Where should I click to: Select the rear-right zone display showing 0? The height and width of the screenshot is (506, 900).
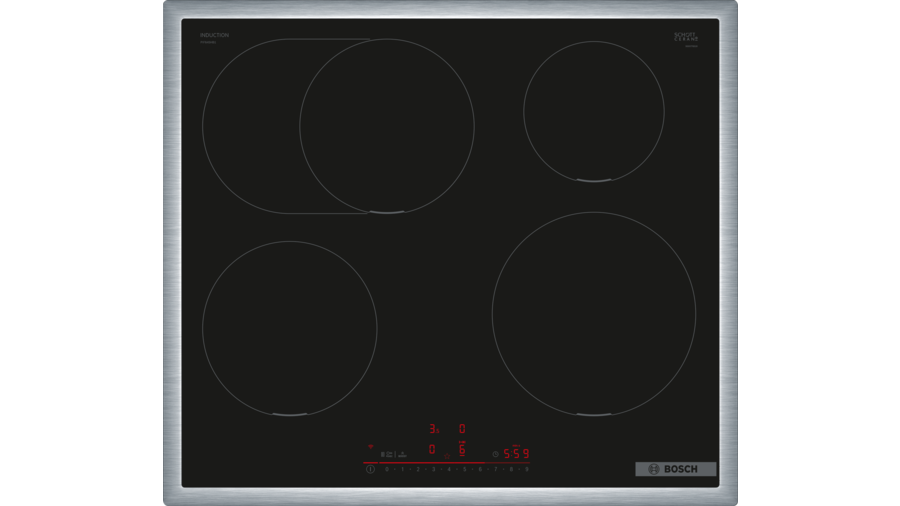click(462, 429)
